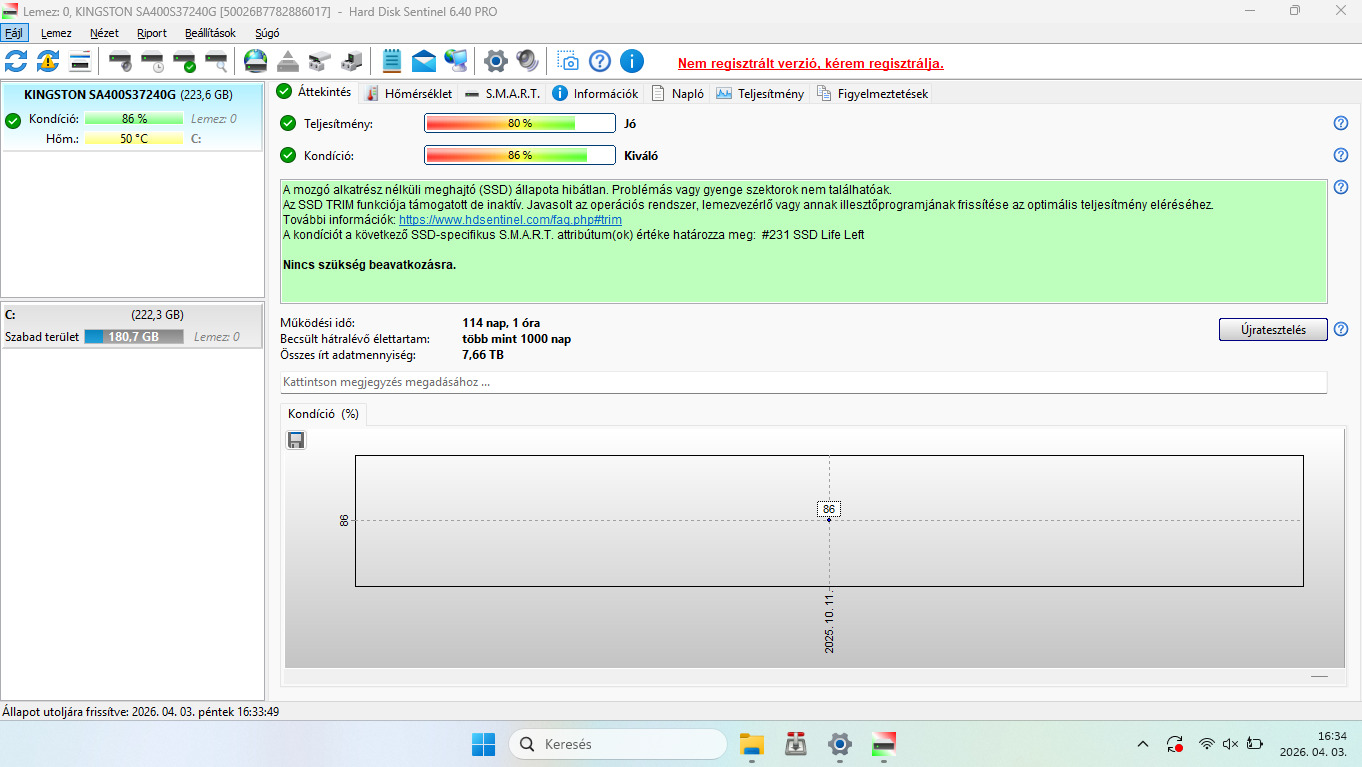Select the KINGSTON SA400S37240G disk entry
1362x767 pixels.
tap(132, 117)
